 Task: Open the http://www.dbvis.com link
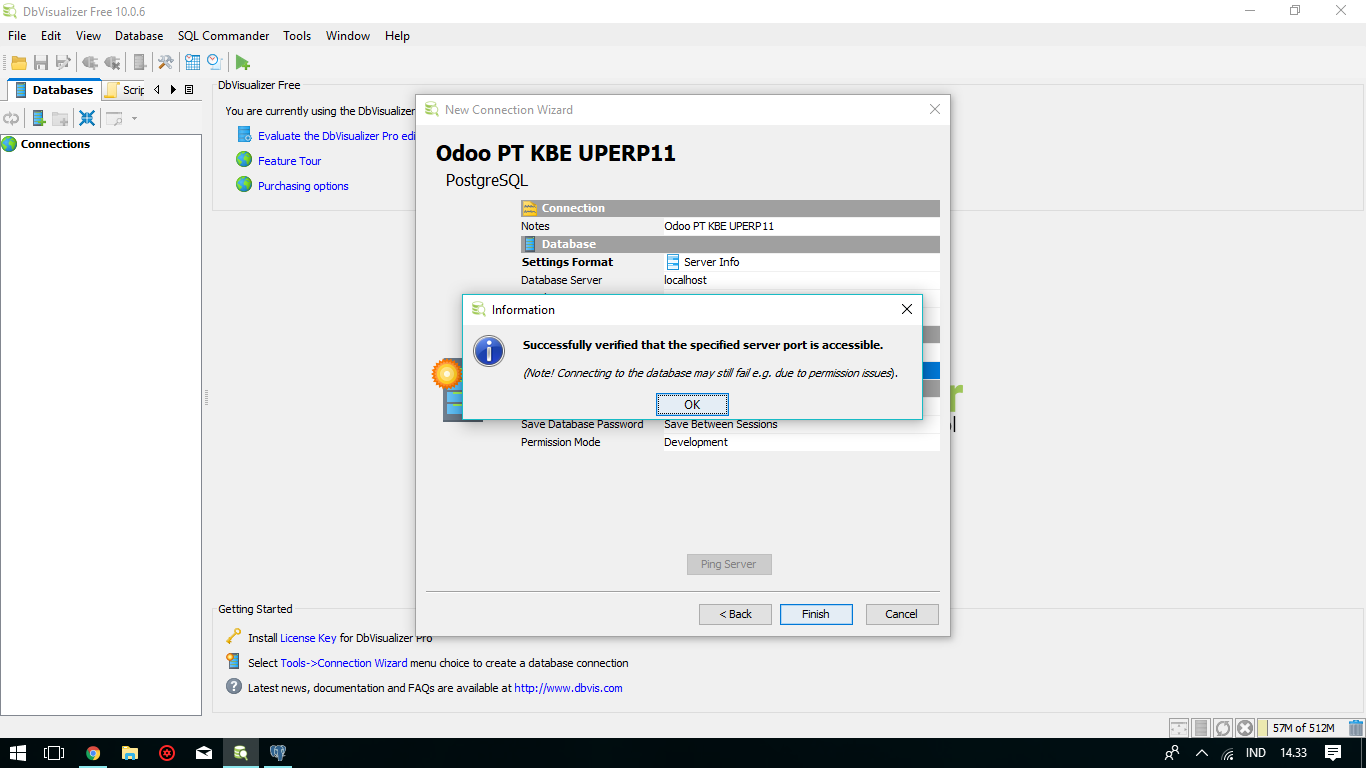(x=568, y=688)
